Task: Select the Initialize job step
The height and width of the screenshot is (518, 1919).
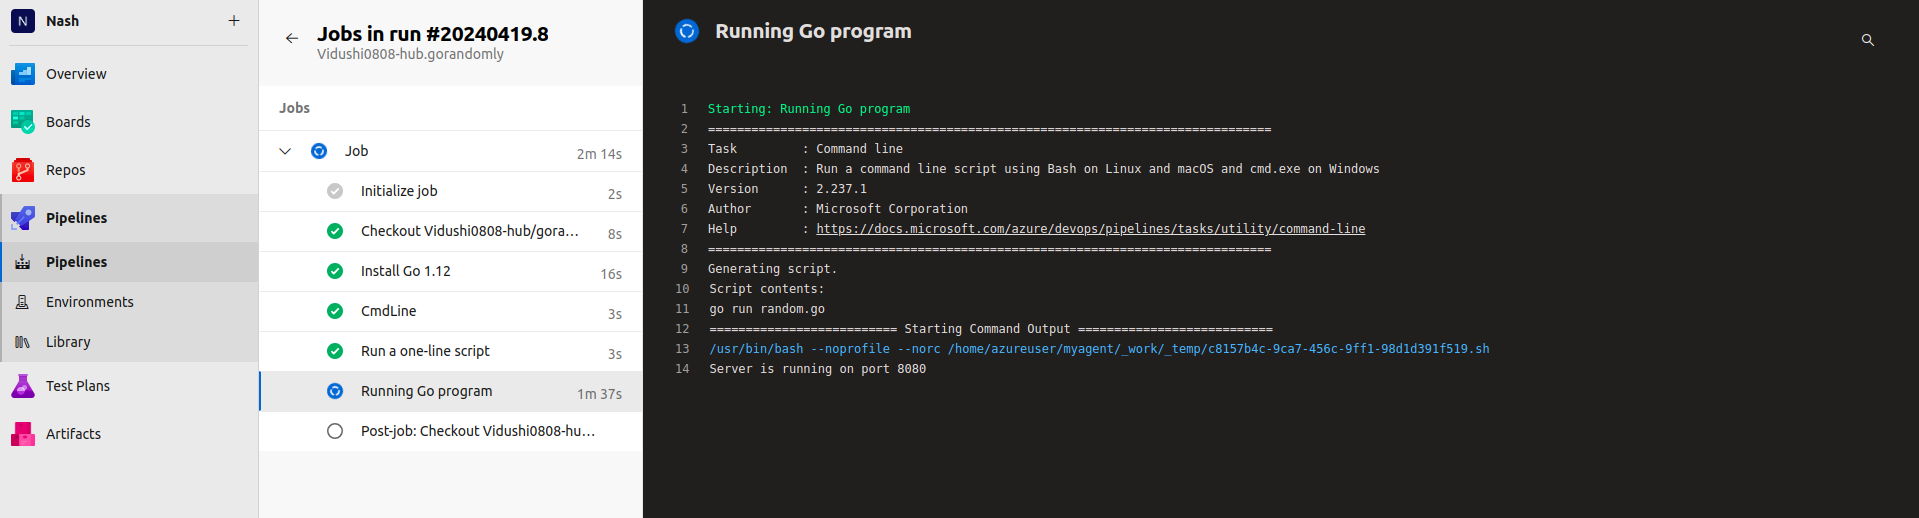Action: 399,191
